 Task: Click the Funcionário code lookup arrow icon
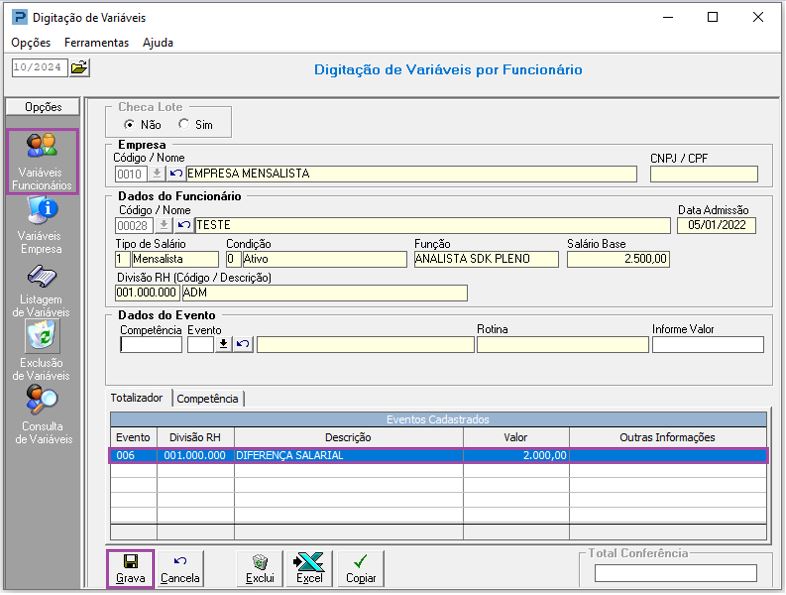[x=163, y=225]
